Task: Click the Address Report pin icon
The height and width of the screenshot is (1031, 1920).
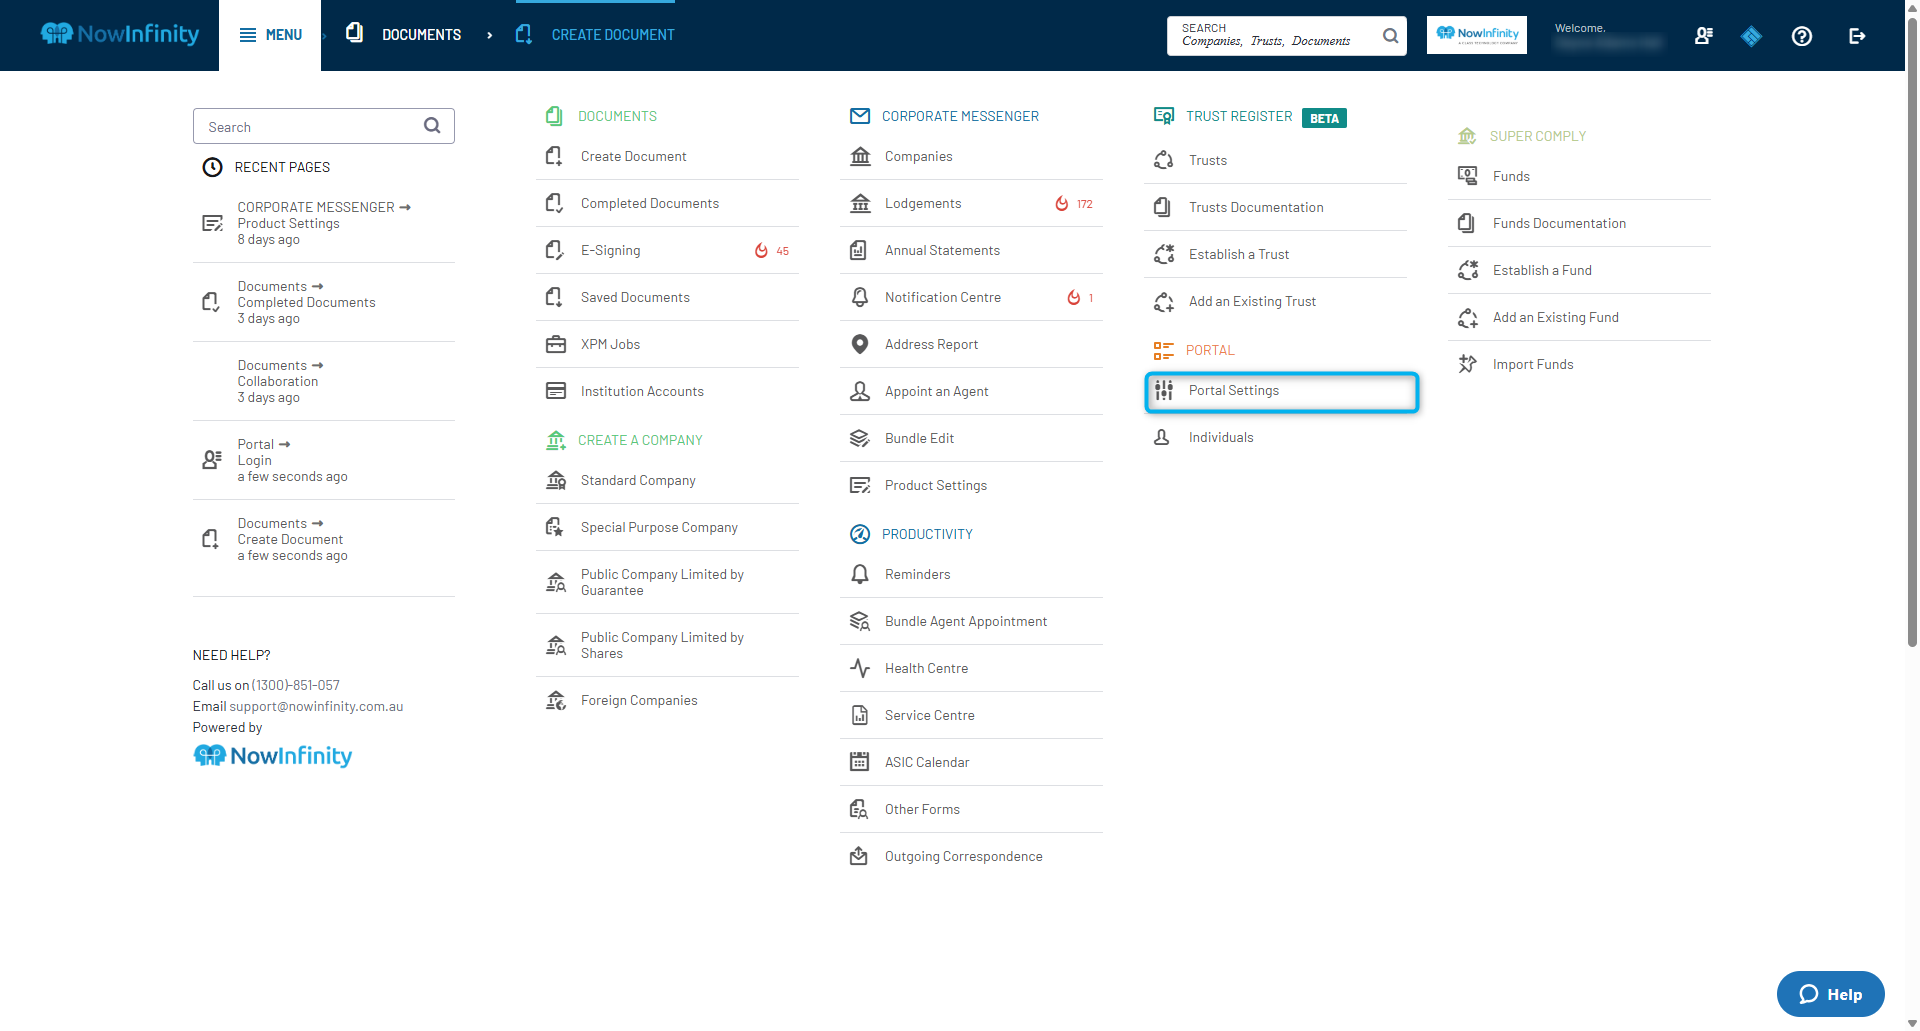Action: 859,344
